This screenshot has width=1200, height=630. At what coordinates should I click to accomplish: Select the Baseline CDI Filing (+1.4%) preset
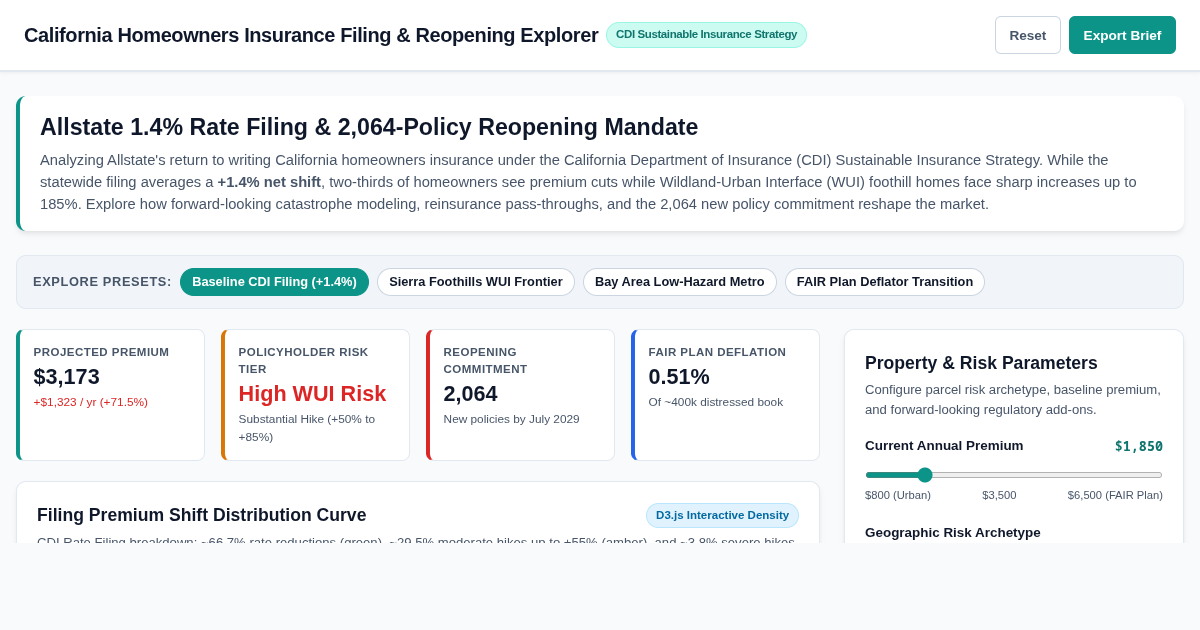(x=274, y=282)
